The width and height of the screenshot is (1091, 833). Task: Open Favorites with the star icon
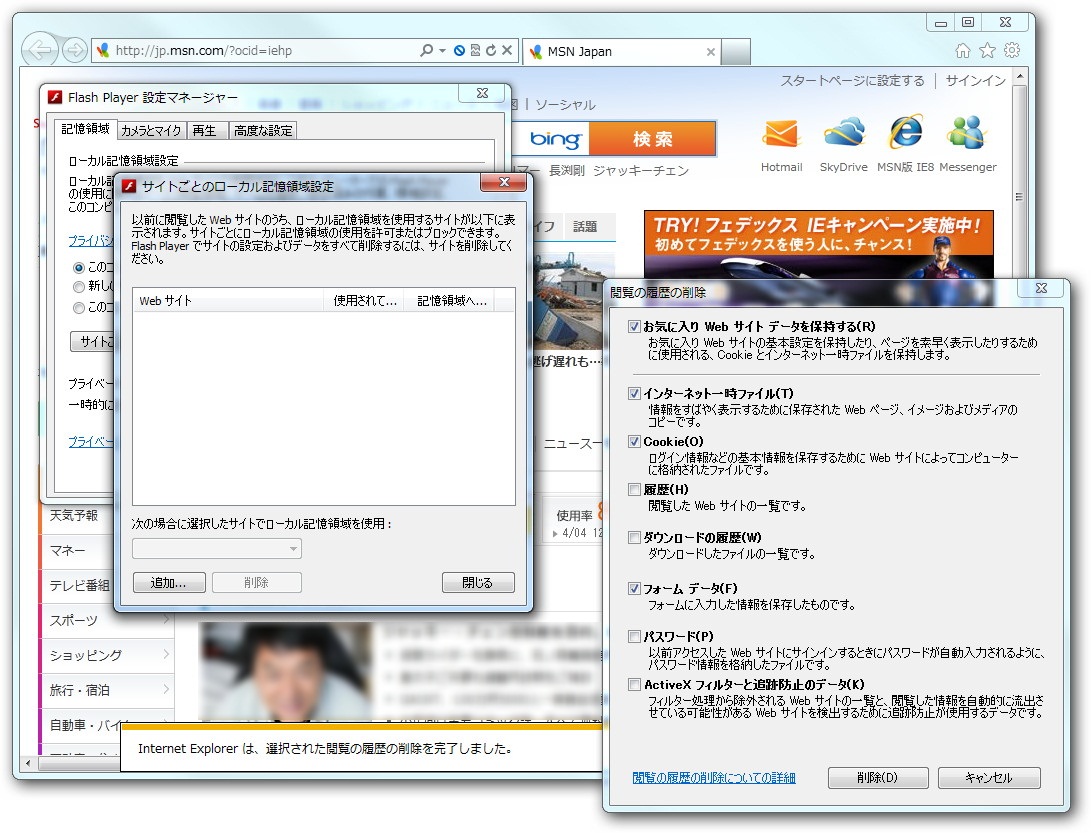[x=986, y=50]
